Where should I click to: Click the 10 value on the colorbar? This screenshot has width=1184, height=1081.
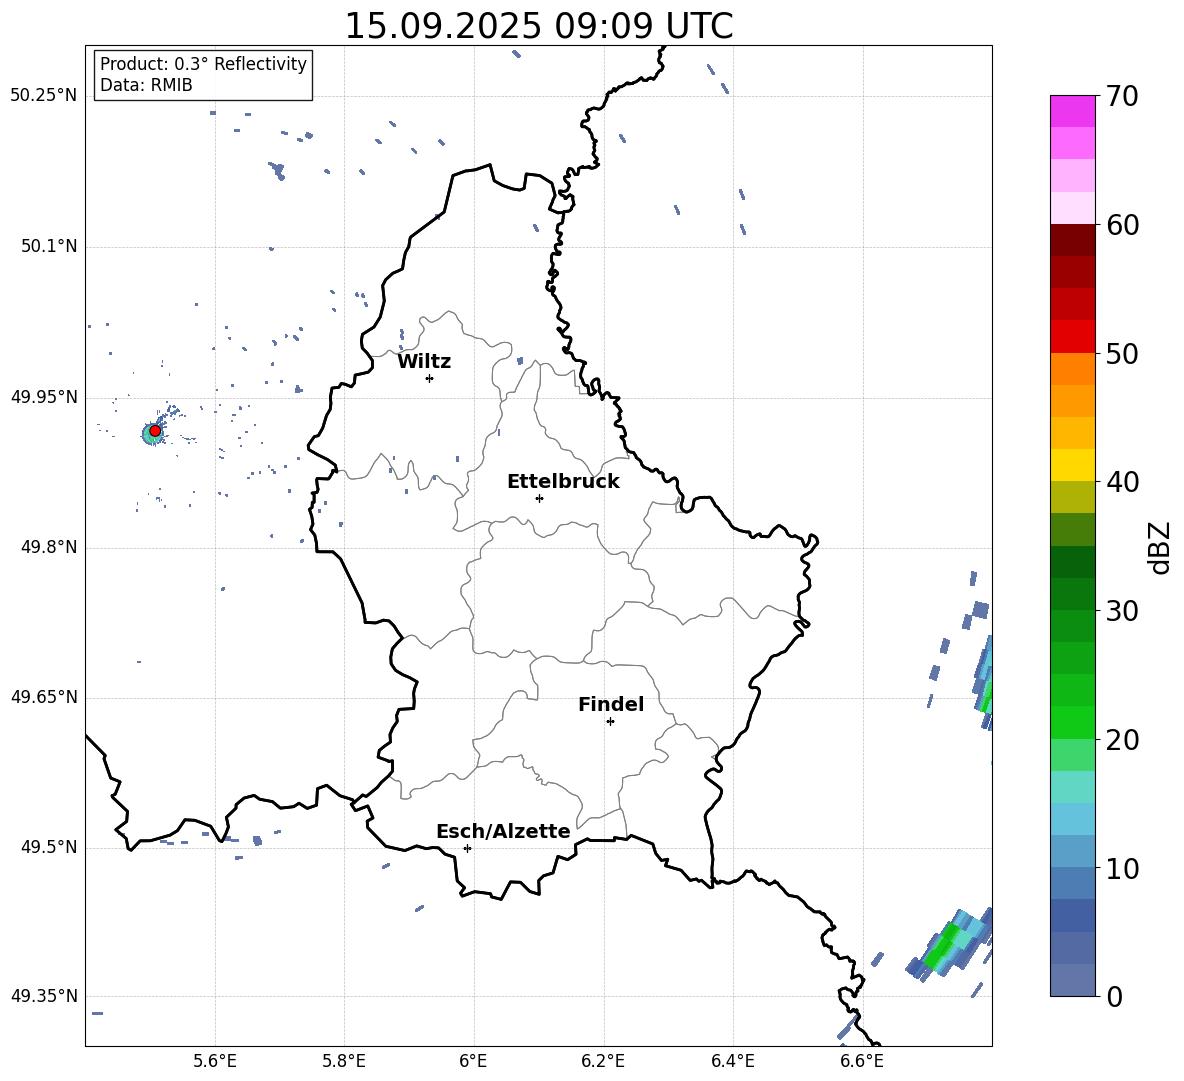pos(1122,869)
